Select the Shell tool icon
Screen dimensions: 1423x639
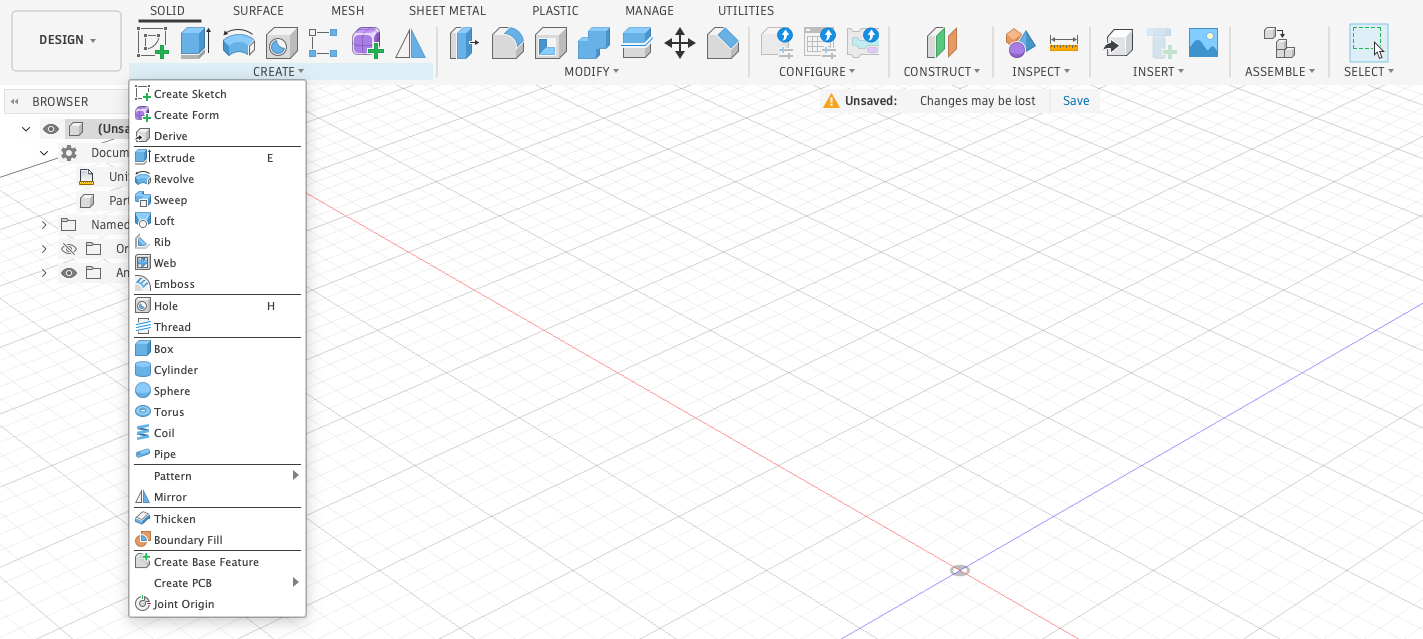(x=551, y=42)
